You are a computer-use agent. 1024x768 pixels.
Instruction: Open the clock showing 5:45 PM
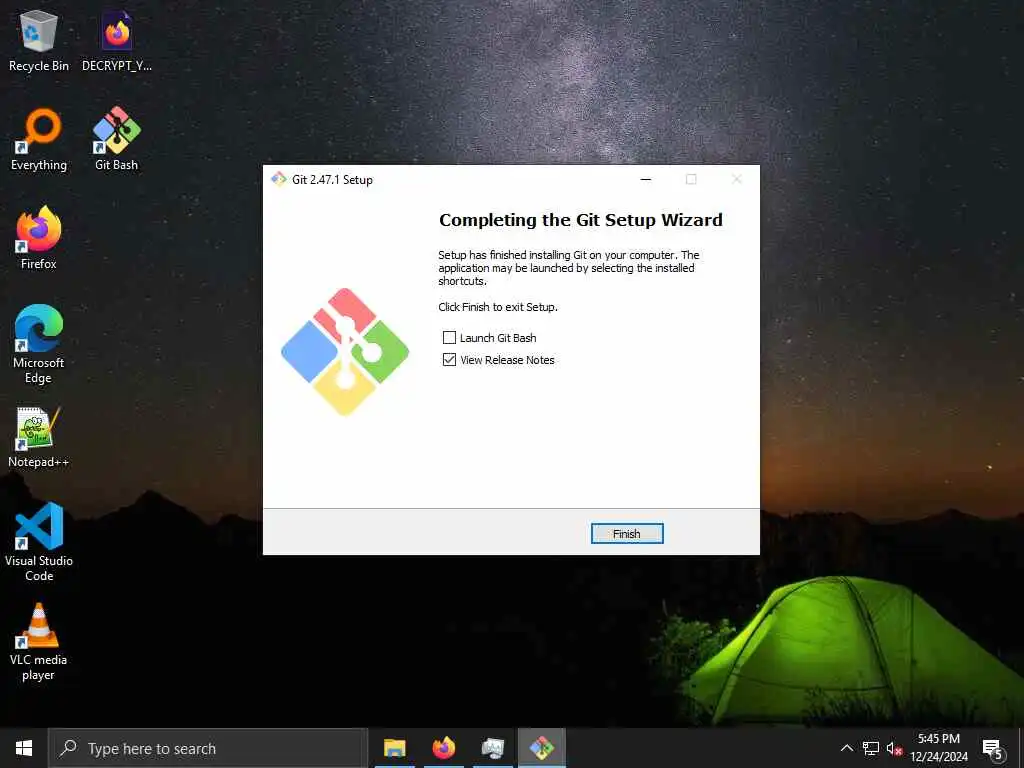[x=939, y=748]
